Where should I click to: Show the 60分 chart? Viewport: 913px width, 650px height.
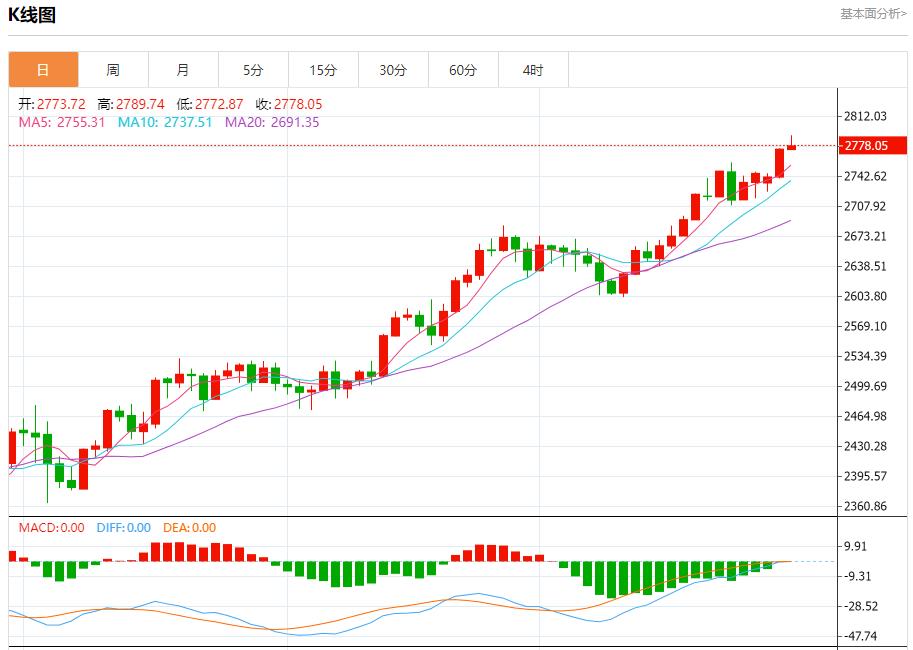click(463, 70)
